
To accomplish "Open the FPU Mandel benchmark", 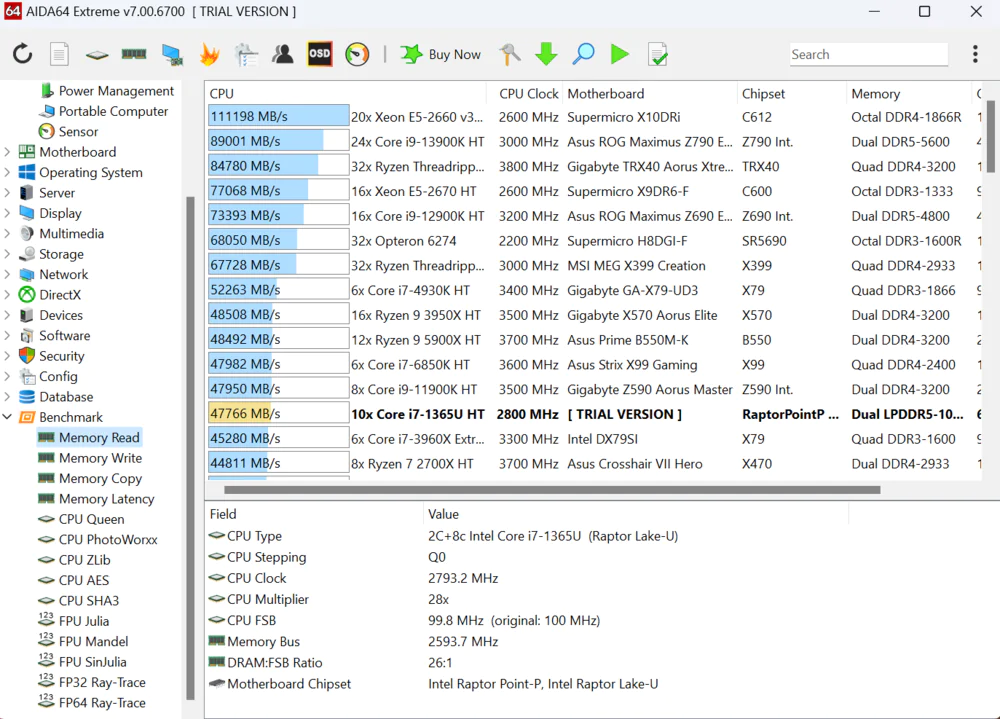I will click(83, 642).
